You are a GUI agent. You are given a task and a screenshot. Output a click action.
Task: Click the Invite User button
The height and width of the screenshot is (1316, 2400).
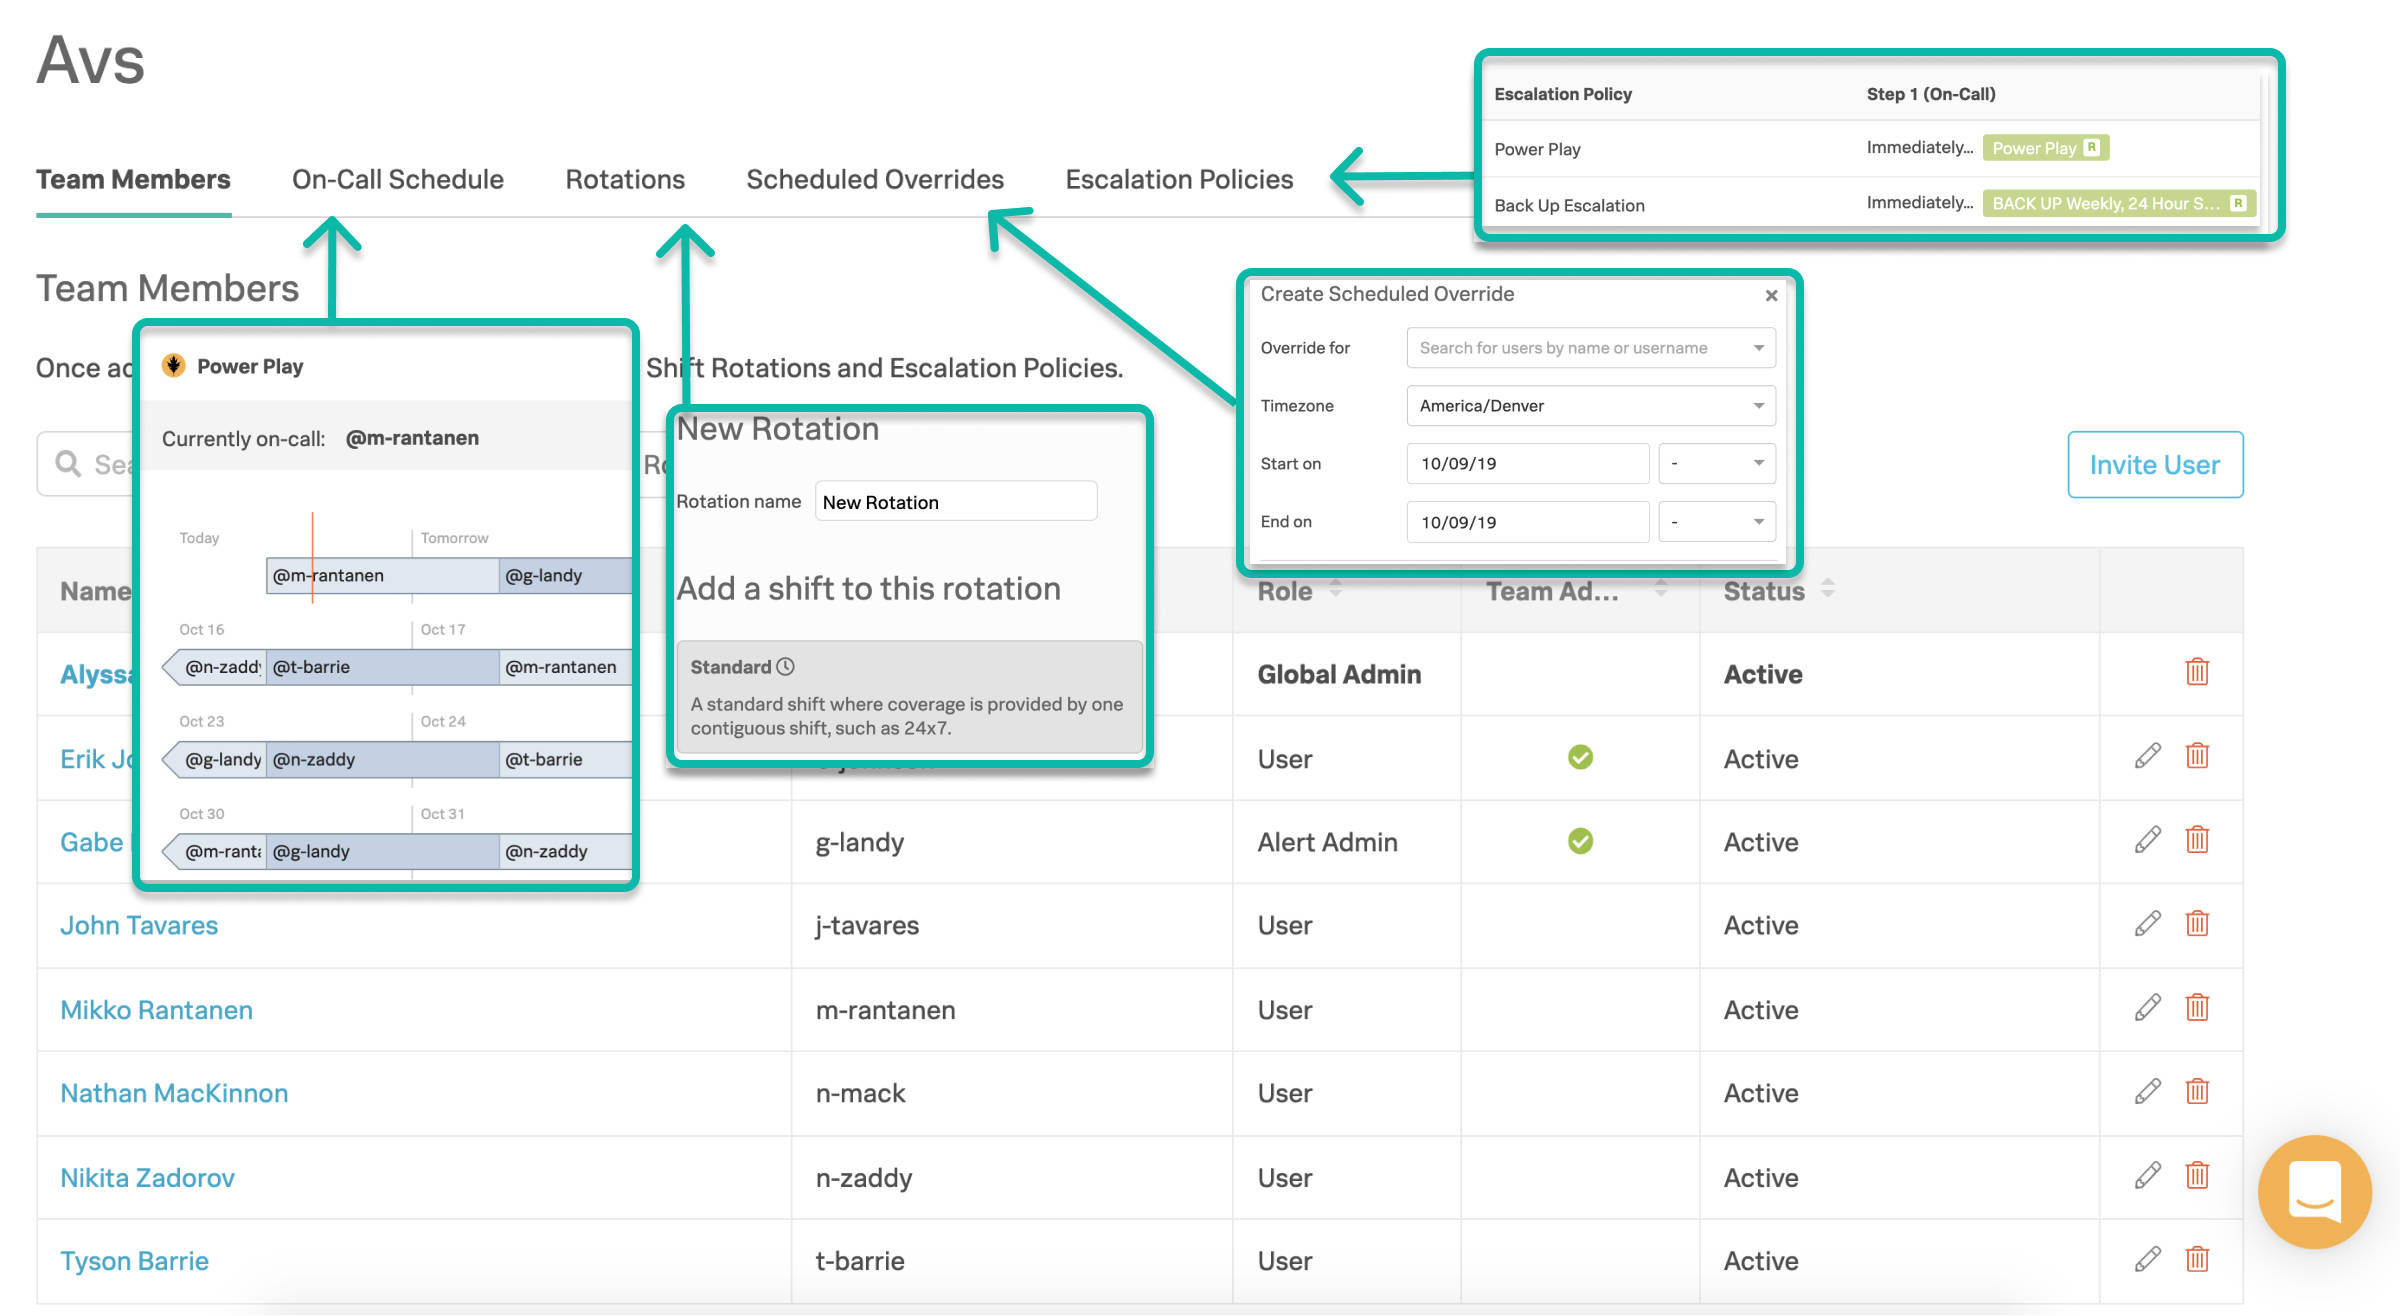coord(2155,464)
